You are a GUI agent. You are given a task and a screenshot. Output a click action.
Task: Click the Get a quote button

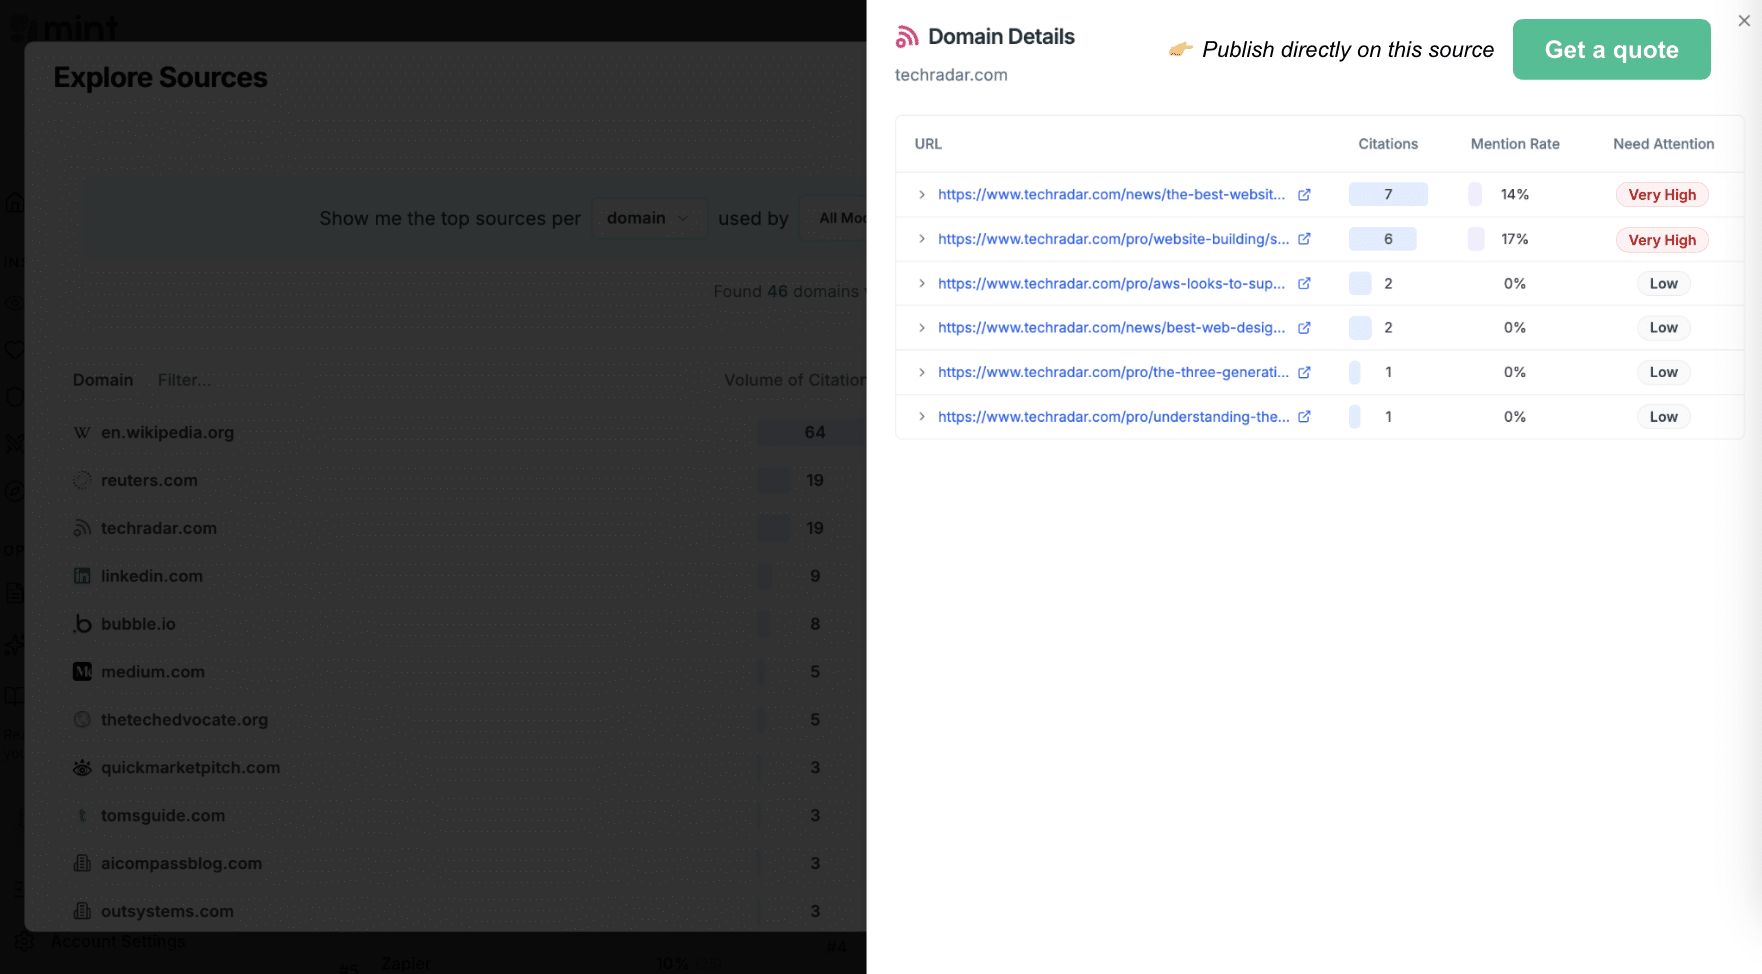click(1611, 50)
